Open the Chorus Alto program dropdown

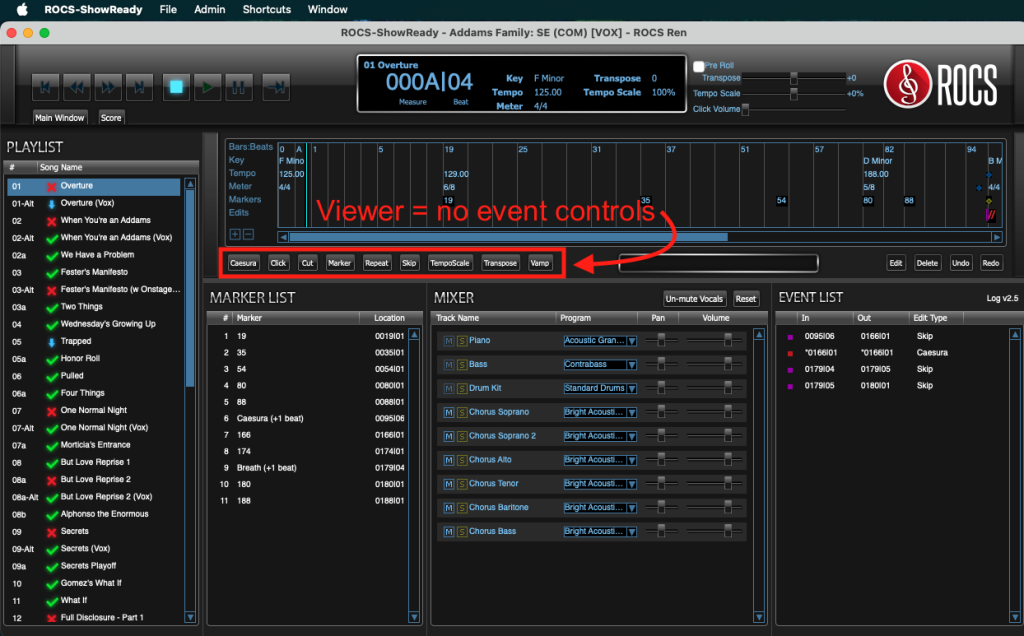click(x=632, y=460)
